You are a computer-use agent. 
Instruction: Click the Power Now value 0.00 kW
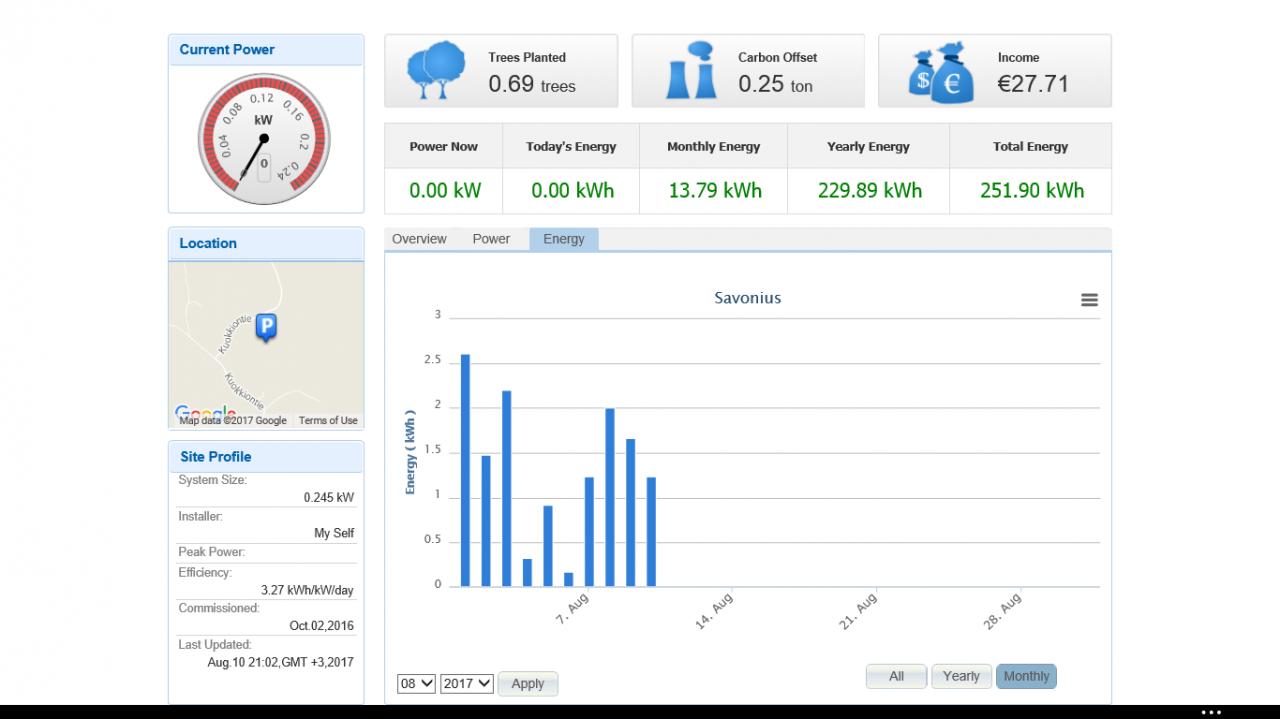pos(445,190)
